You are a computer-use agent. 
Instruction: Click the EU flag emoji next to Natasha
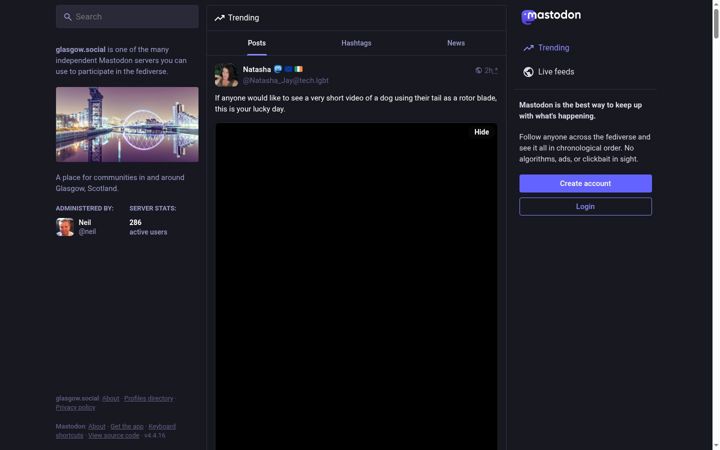point(288,69)
